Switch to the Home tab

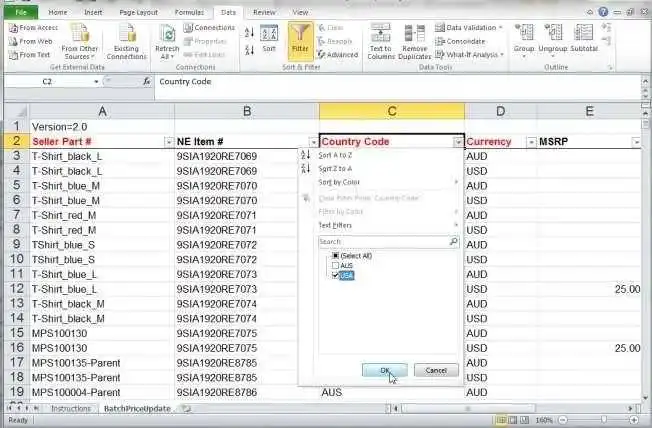pos(57,12)
